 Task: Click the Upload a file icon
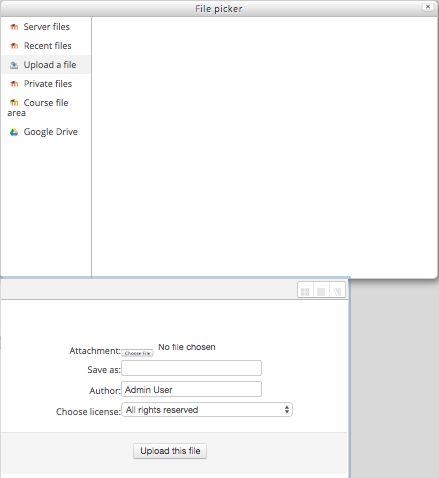[14, 65]
